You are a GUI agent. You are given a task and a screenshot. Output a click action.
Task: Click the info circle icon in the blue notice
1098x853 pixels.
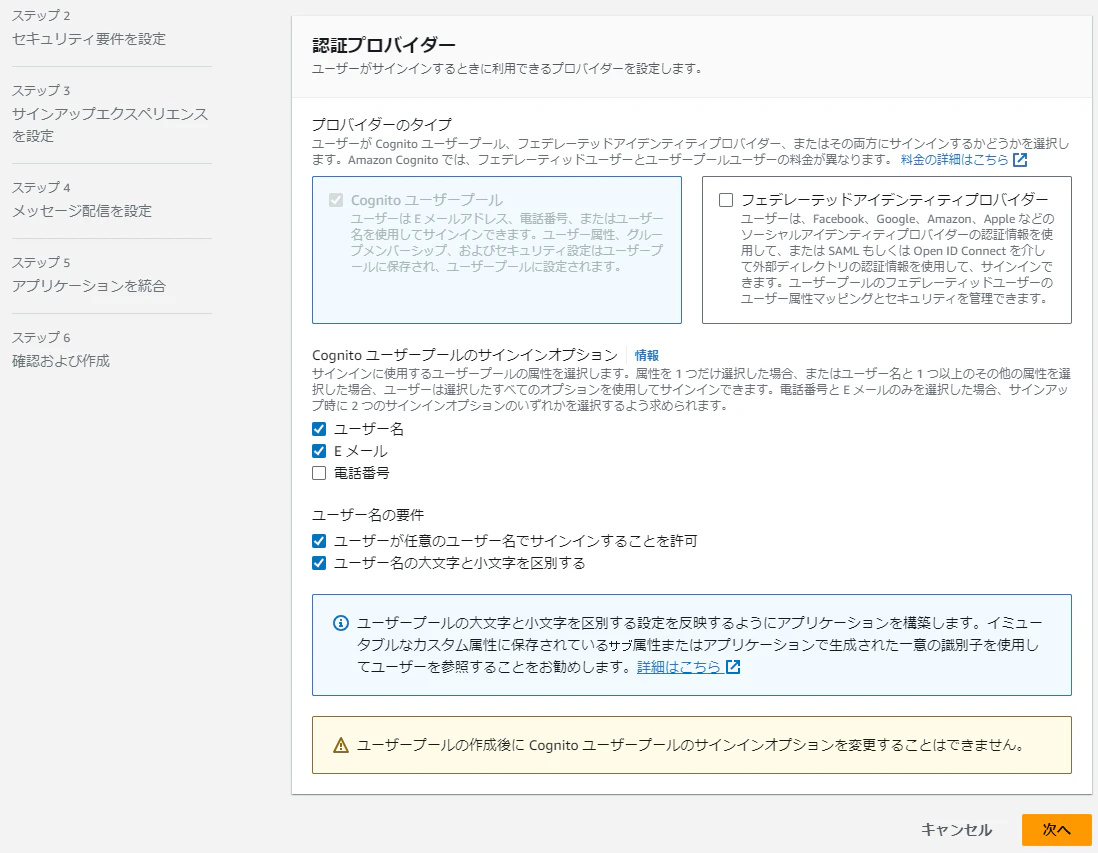tap(340, 623)
